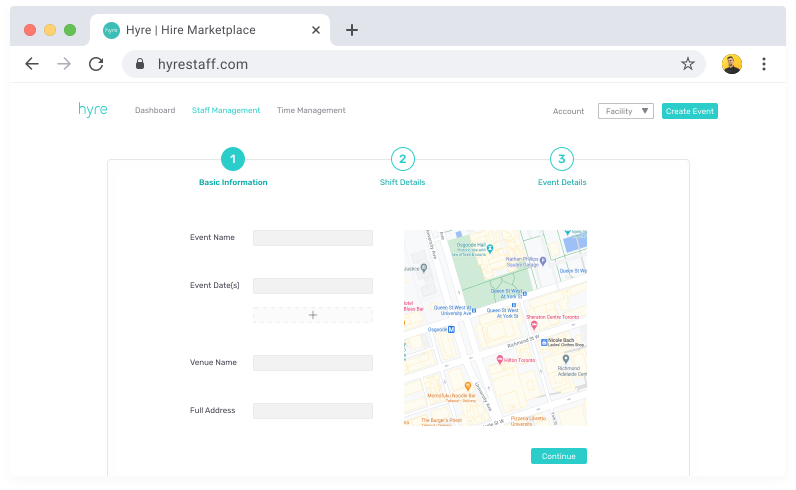Image resolution: width=796 pixels, height=490 pixels.
Task: Open the Staff Management nav item
Action: (226, 110)
